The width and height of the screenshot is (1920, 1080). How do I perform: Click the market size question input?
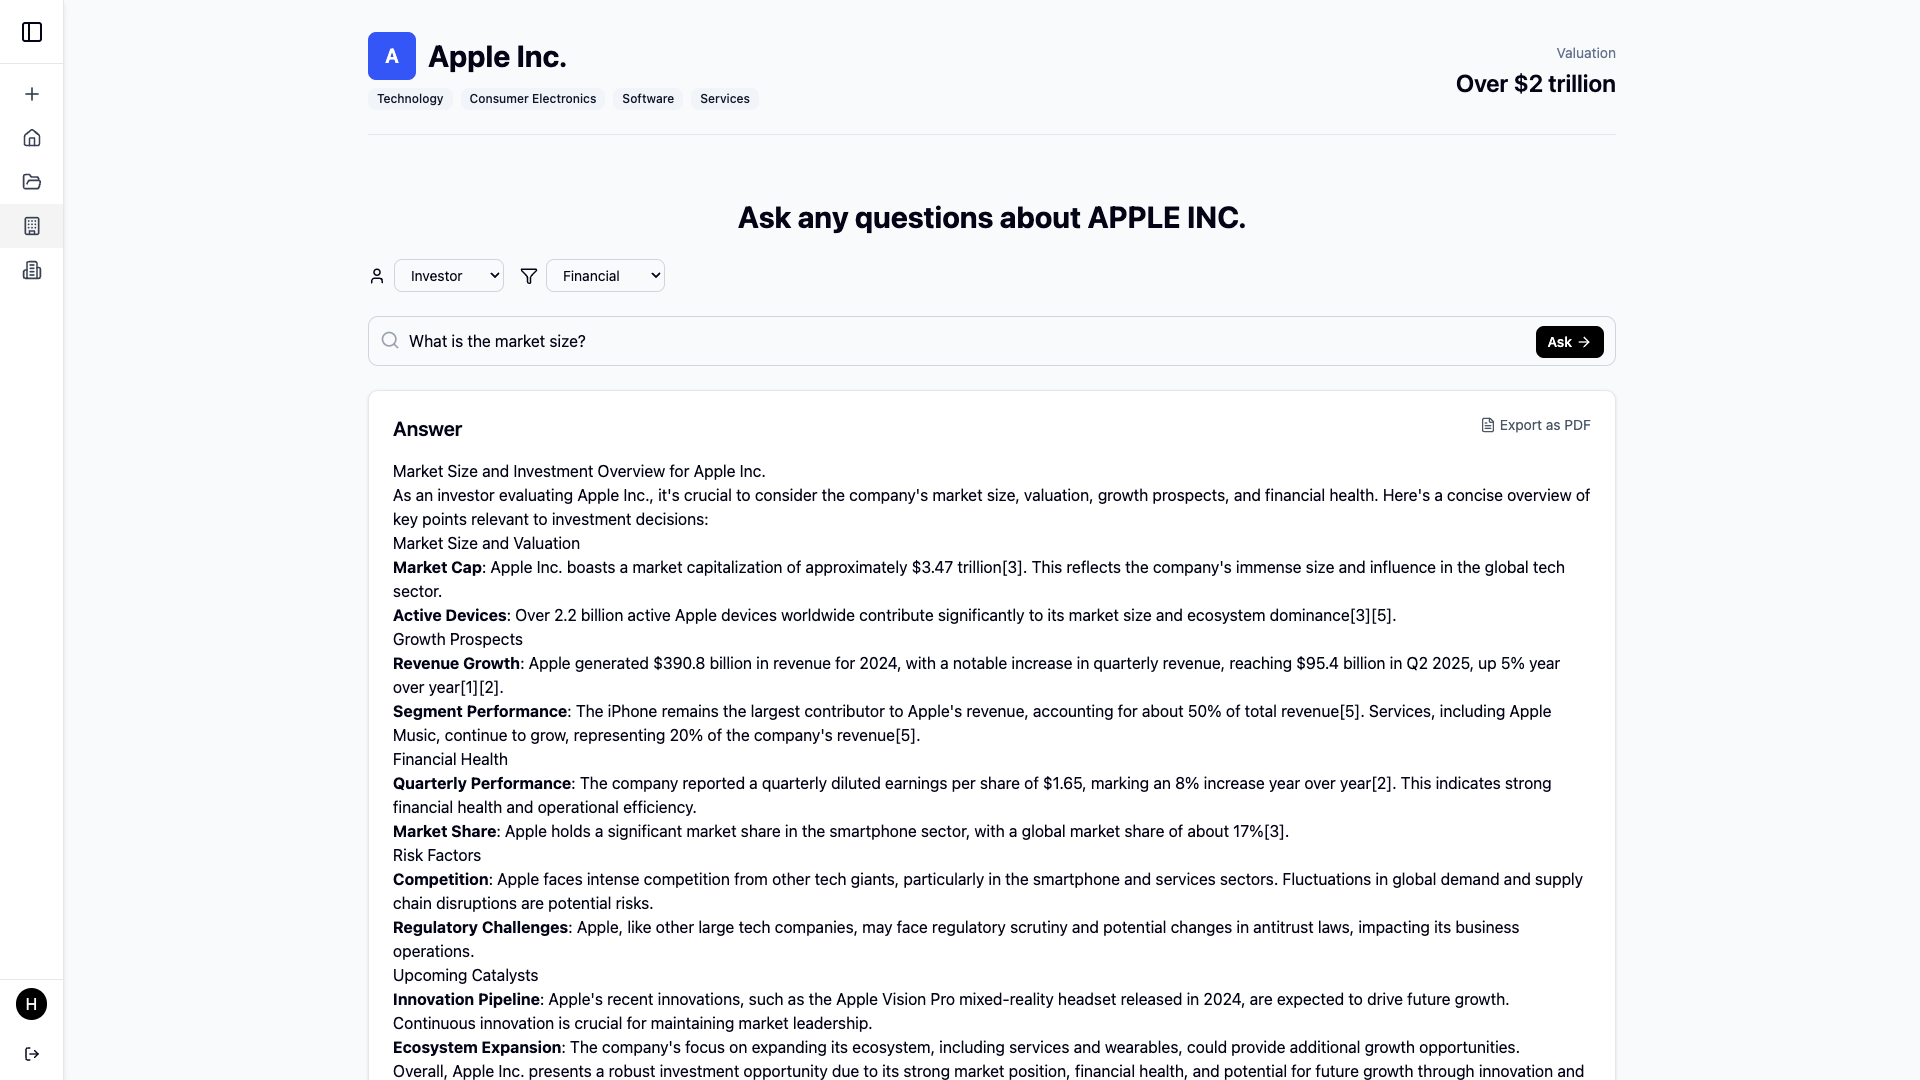click(960, 342)
